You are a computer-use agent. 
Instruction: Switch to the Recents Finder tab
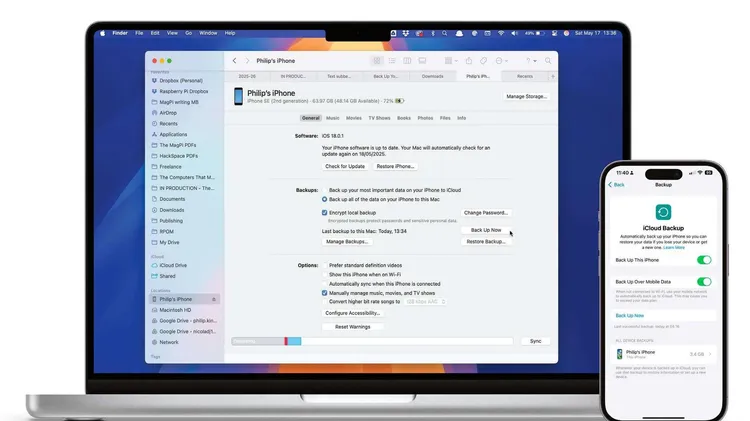point(525,77)
